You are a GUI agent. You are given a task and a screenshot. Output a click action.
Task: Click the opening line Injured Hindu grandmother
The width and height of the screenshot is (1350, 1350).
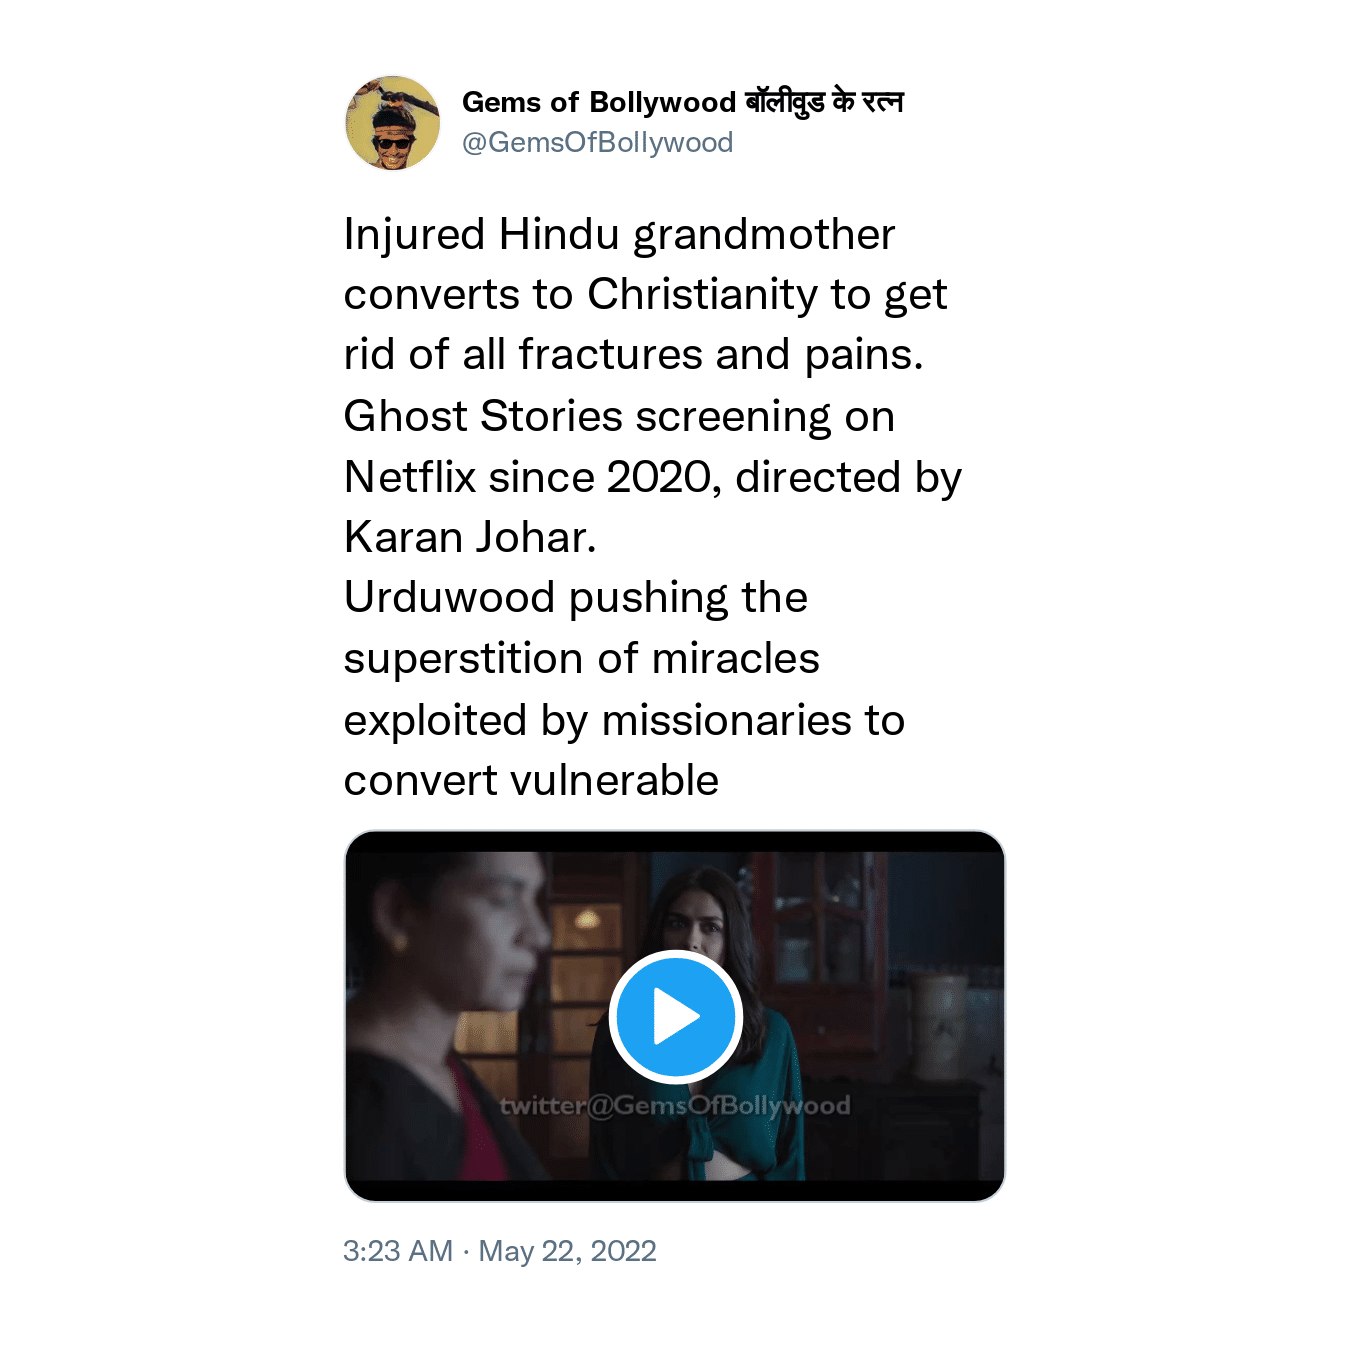pyautogui.click(x=619, y=235)
